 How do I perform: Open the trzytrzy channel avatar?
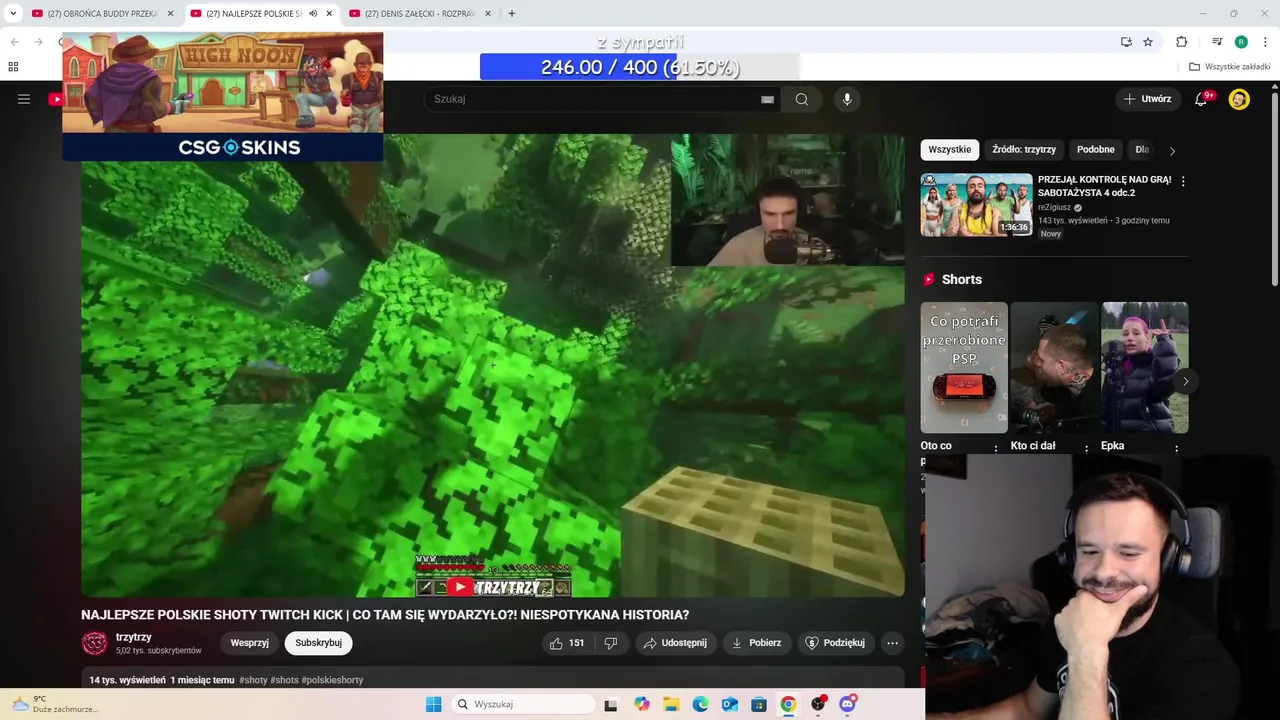(94, 643)
